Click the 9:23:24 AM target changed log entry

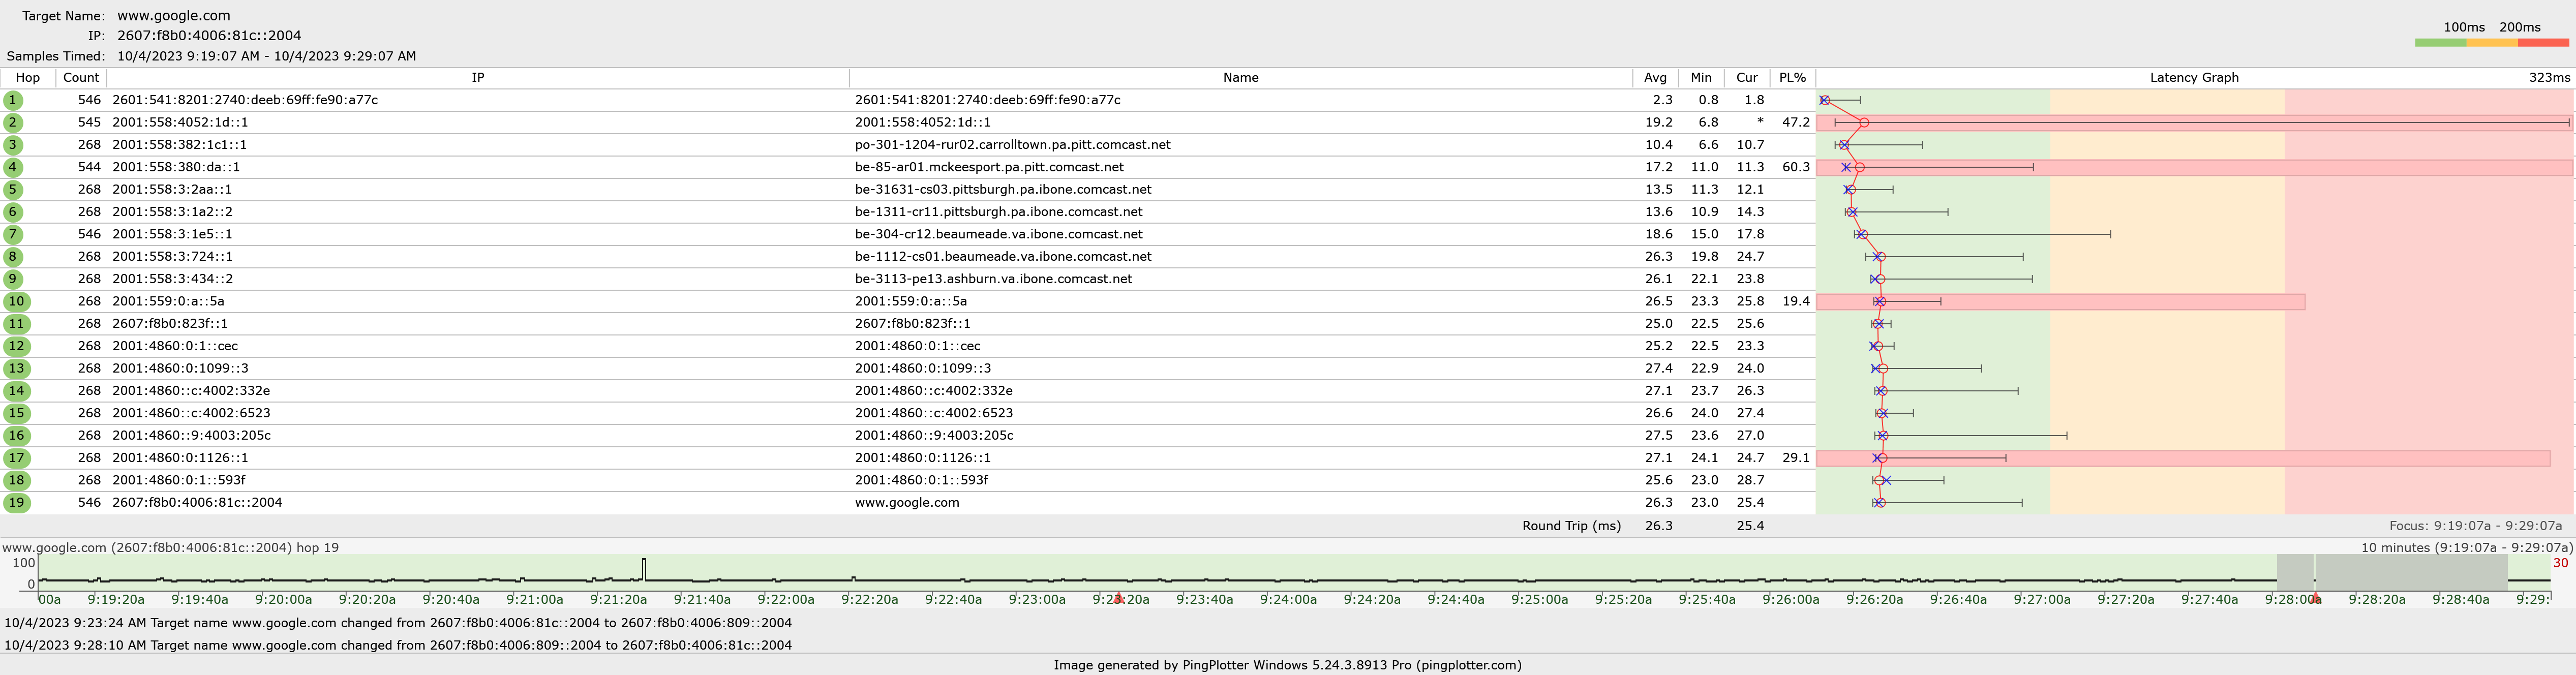click(398, 623)
